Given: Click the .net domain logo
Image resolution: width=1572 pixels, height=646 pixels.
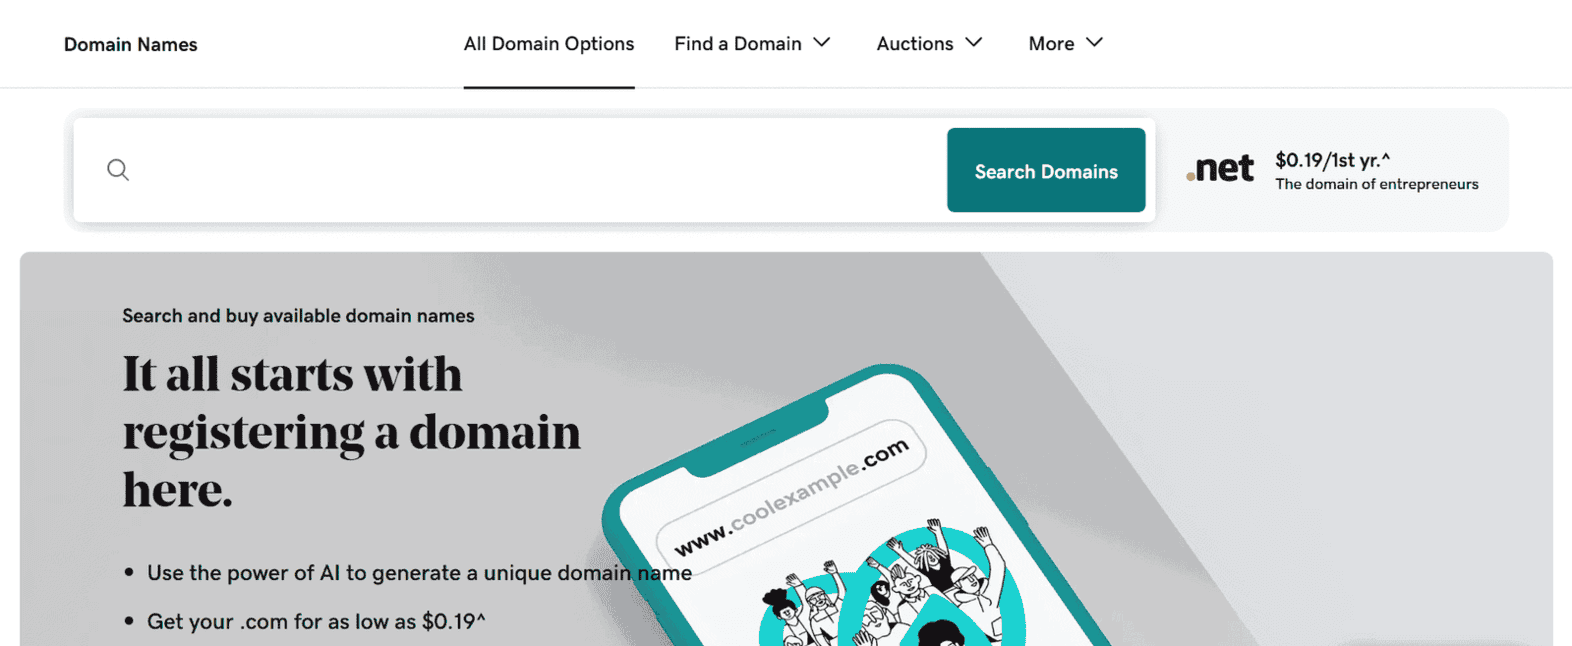Looking at the screenshot, I should (x=1220, y=169).
